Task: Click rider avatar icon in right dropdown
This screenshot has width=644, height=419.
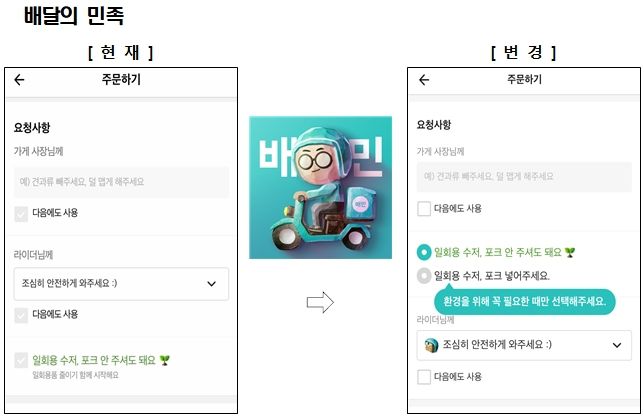Action: click(x=431, y=345)
